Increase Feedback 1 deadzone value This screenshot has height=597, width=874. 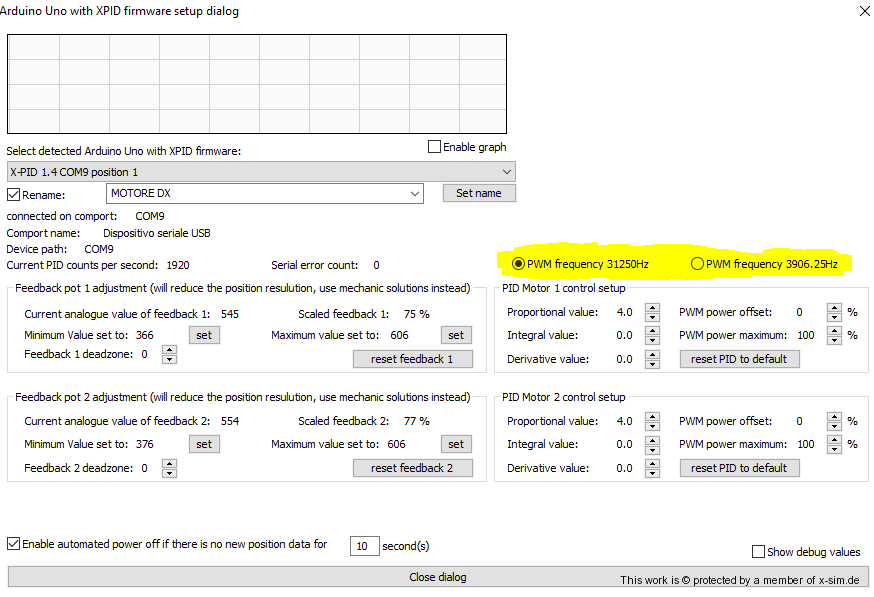coord(169,350)
